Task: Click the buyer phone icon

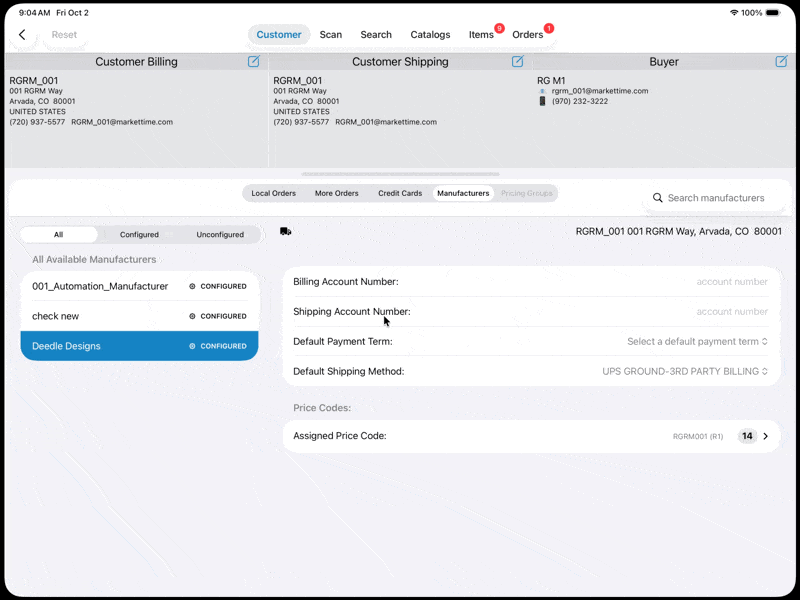Action: pyautogui.click(x=542, y=101)
